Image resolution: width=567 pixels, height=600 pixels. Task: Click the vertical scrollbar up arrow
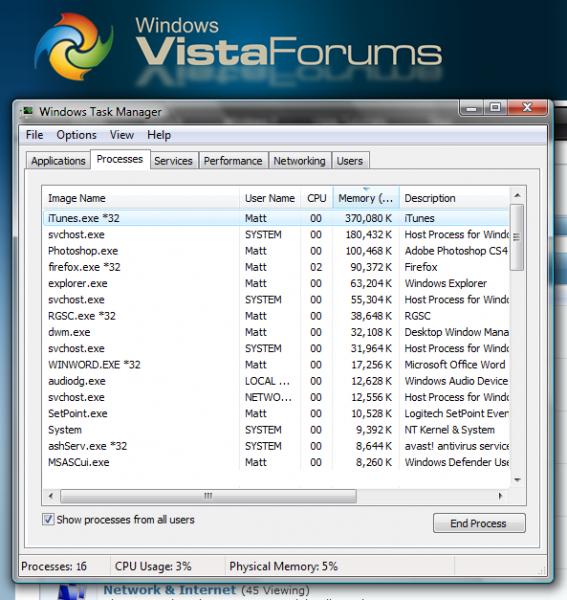(x=517, y=196)
